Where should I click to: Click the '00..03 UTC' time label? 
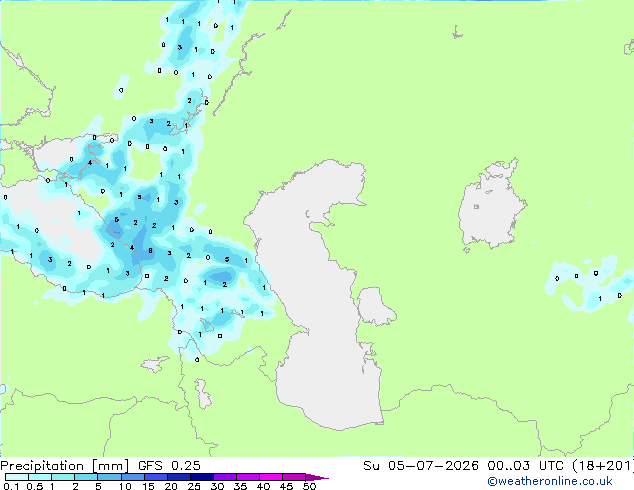[x=525, y=466]
